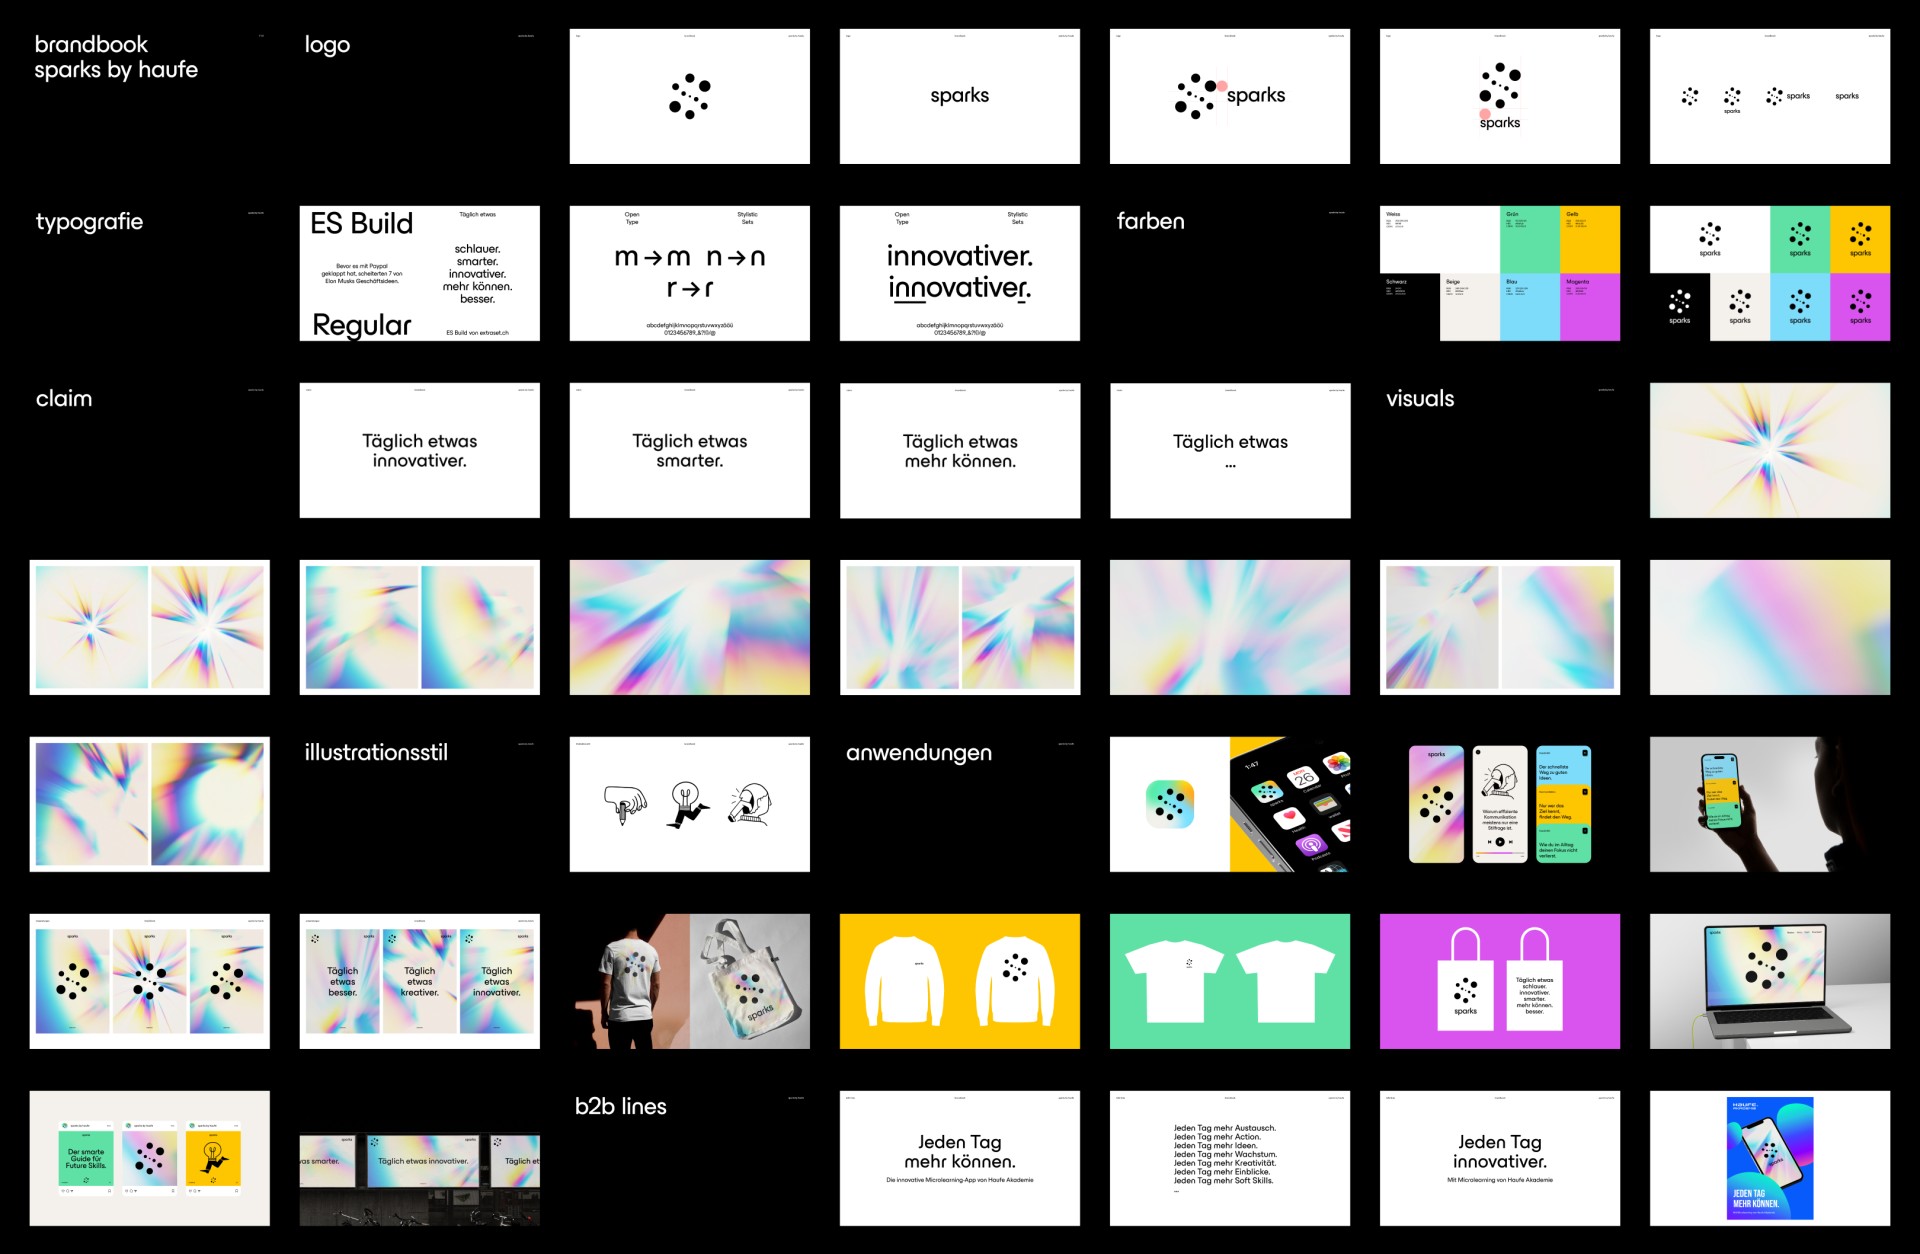Click the Magenta swatch in the color palette slide
This screenshot has height=1254, width=1920.
[x=1590, y=307]
